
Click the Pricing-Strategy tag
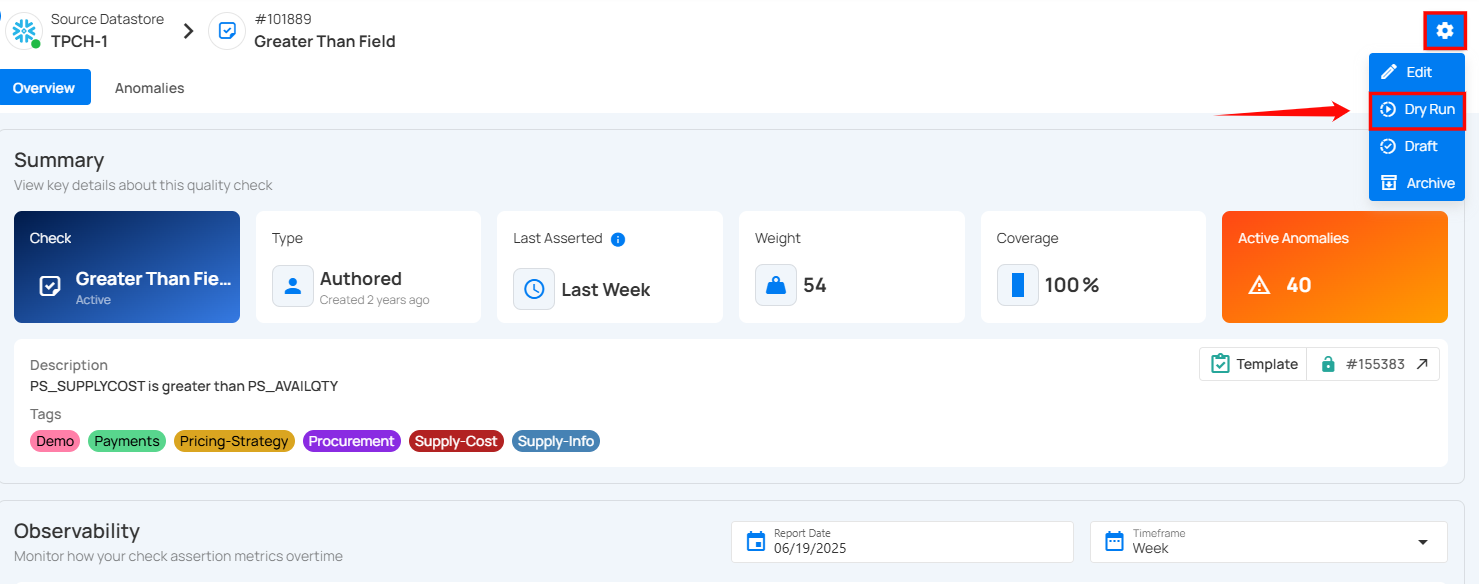[234, 441]
